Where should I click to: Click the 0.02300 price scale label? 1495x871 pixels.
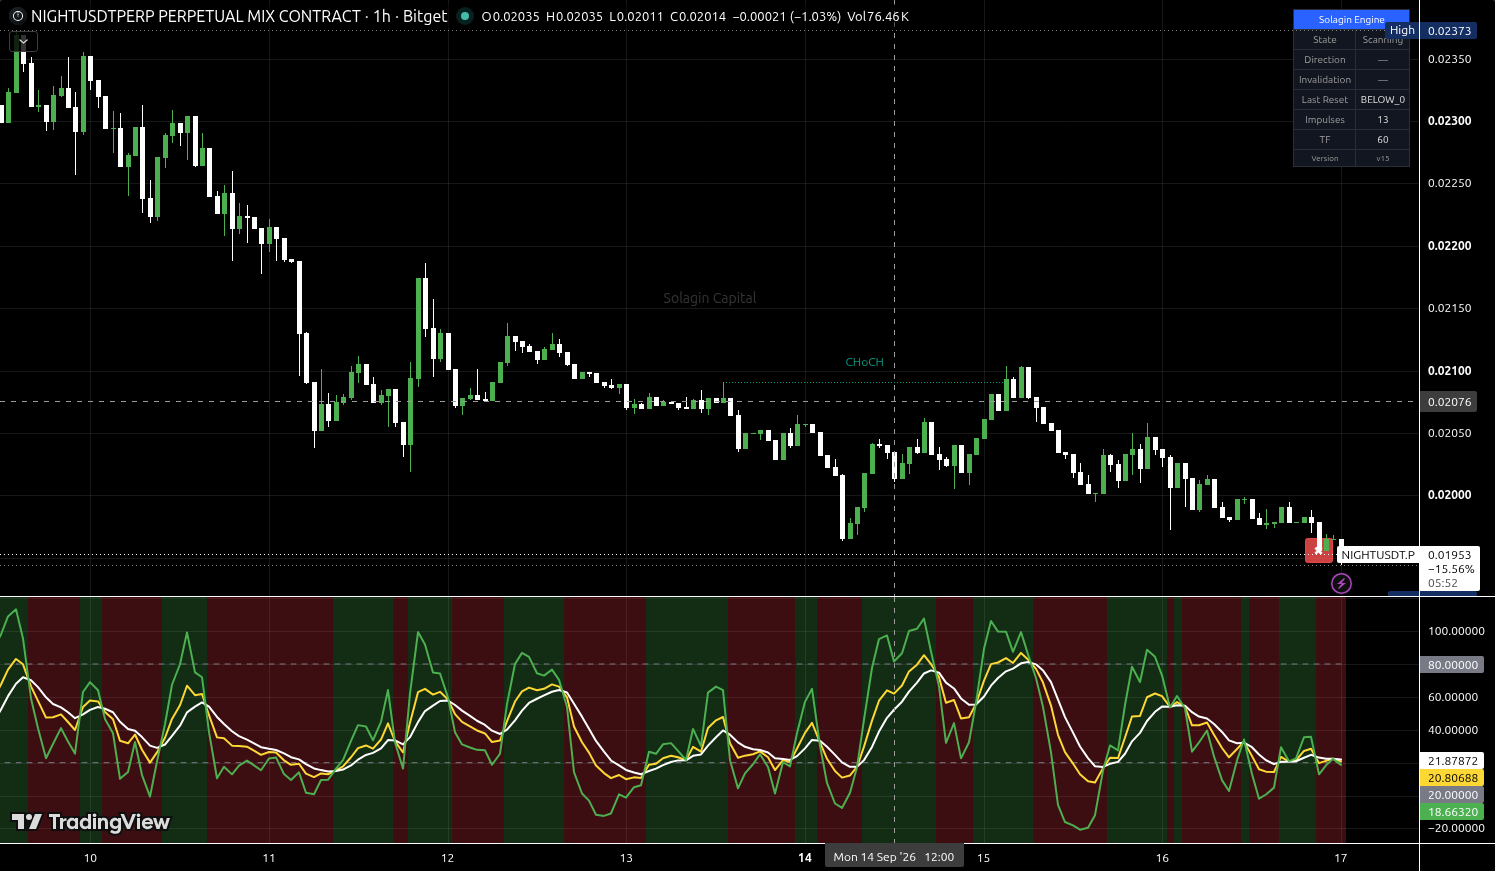point(1449,121)
